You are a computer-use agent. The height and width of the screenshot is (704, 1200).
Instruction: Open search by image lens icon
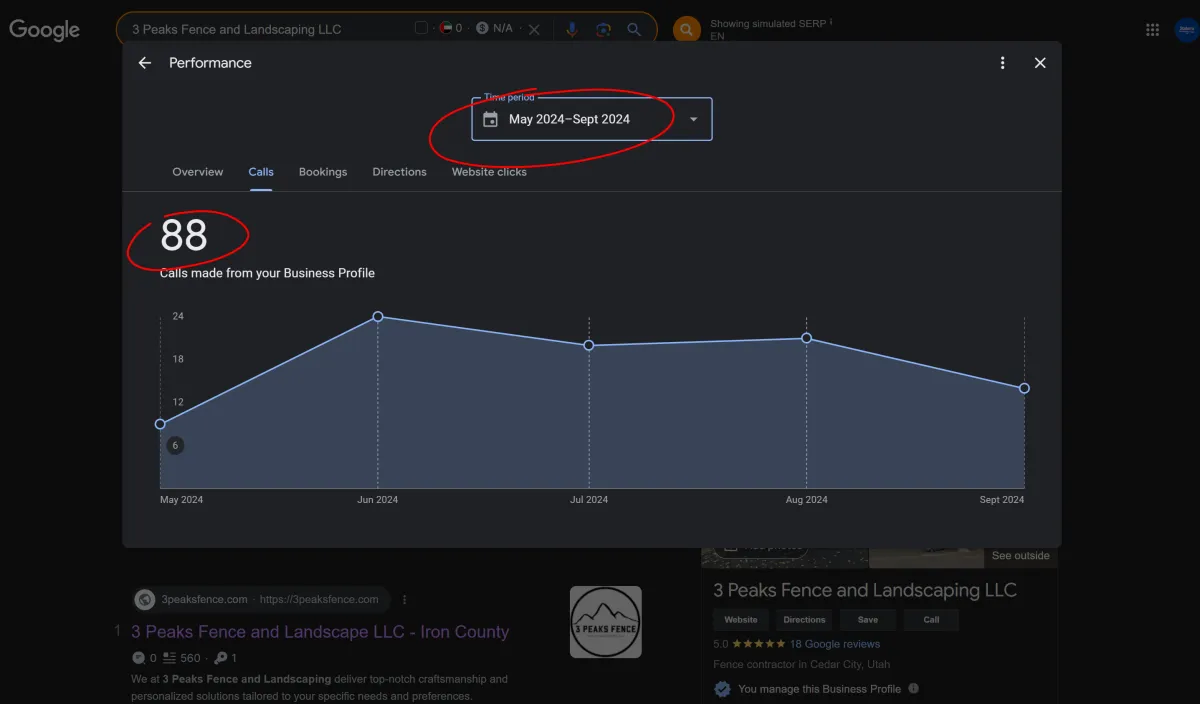[603, 30]
